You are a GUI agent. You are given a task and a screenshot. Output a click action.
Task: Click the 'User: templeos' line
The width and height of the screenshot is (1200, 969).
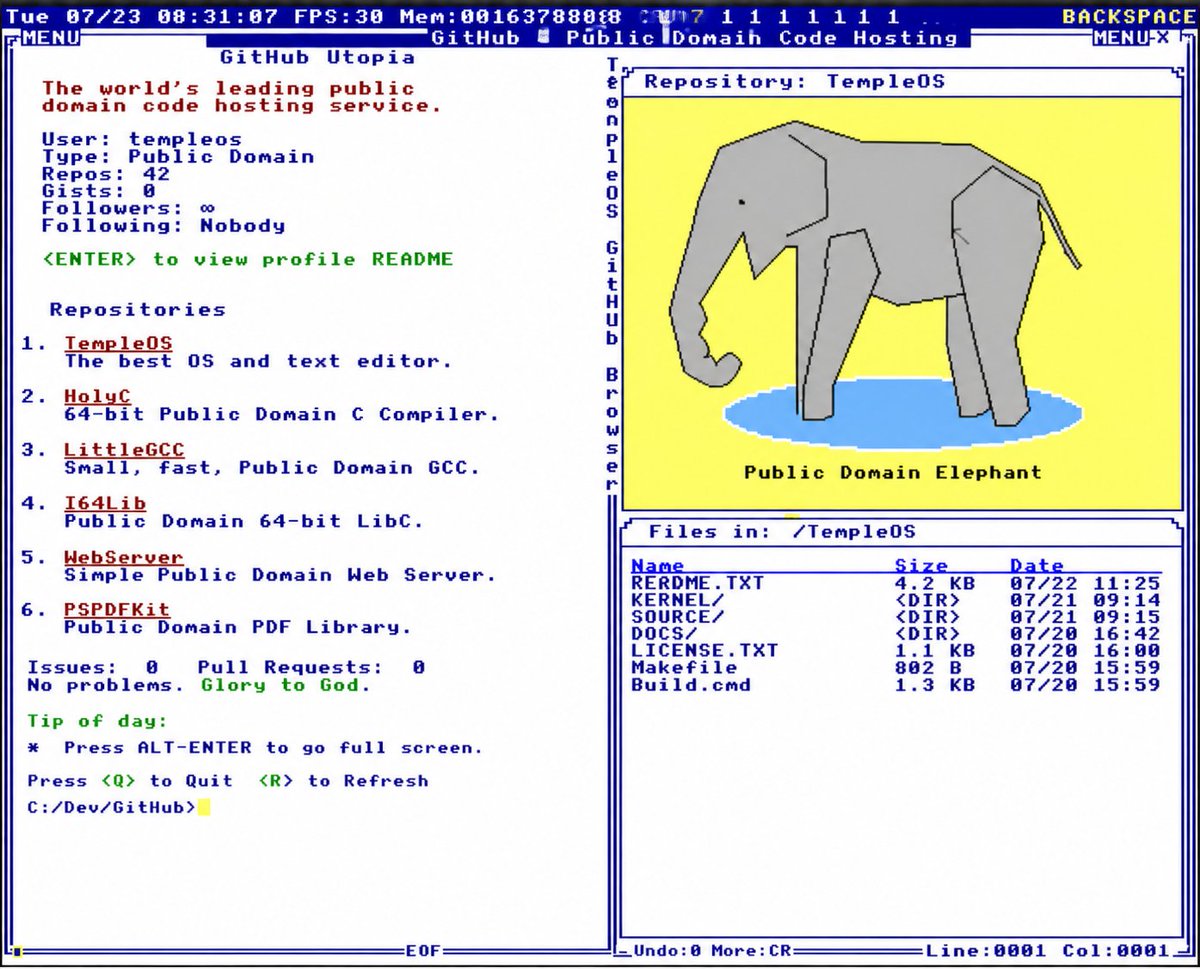tap(141, 139)
